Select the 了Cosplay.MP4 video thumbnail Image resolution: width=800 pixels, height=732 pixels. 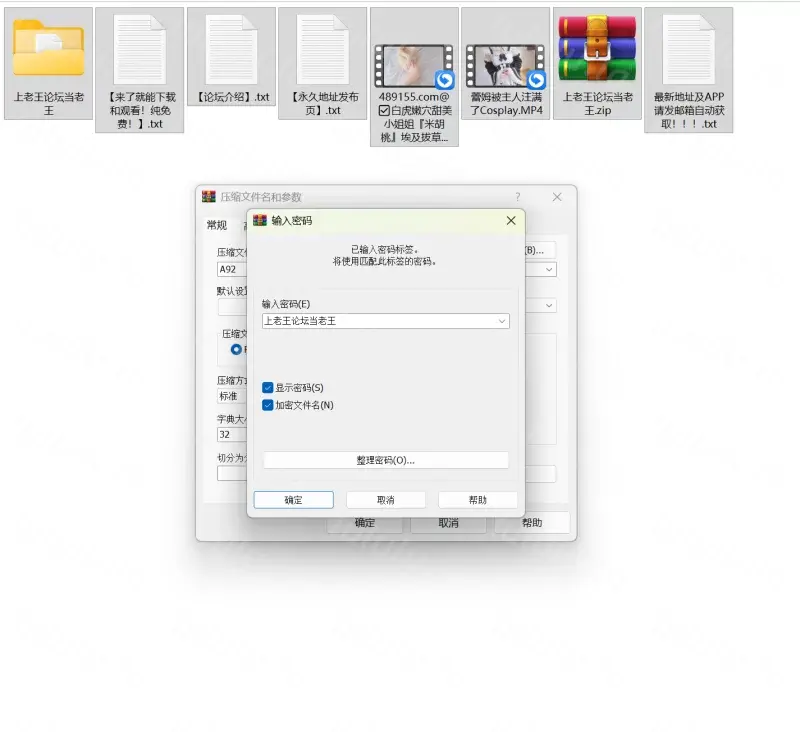[505, 66]
